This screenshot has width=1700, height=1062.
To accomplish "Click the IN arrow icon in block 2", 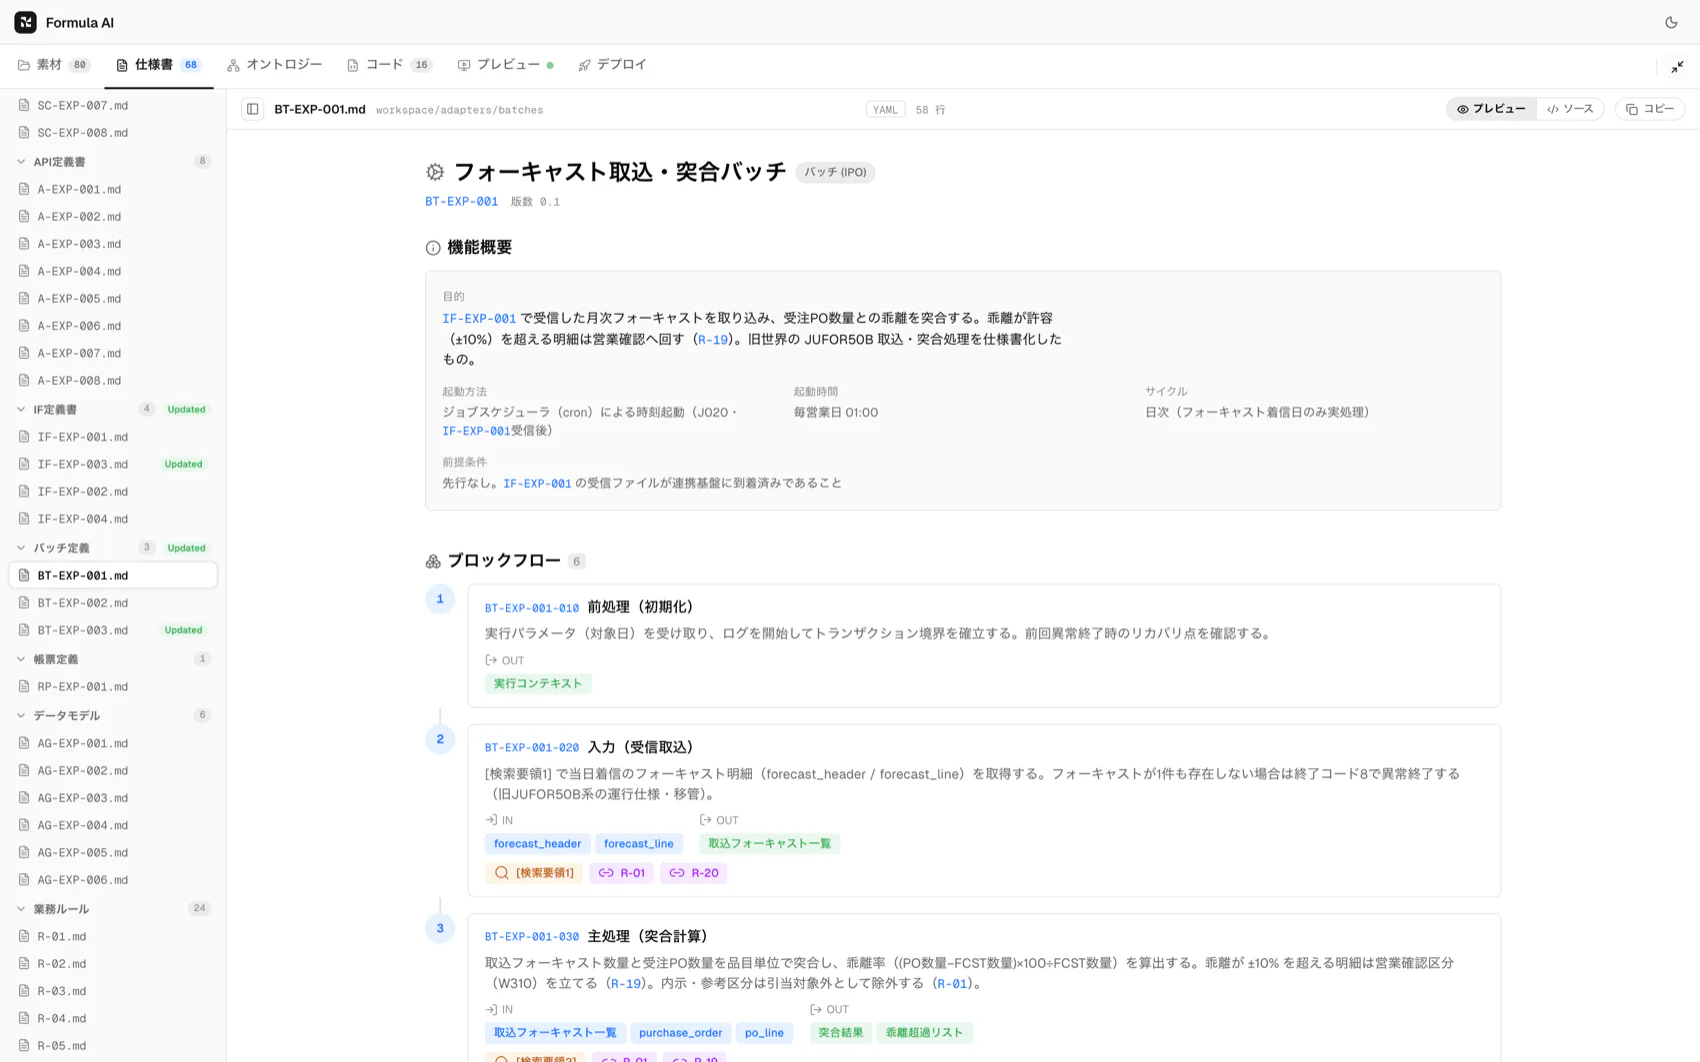I will [491, 820].
